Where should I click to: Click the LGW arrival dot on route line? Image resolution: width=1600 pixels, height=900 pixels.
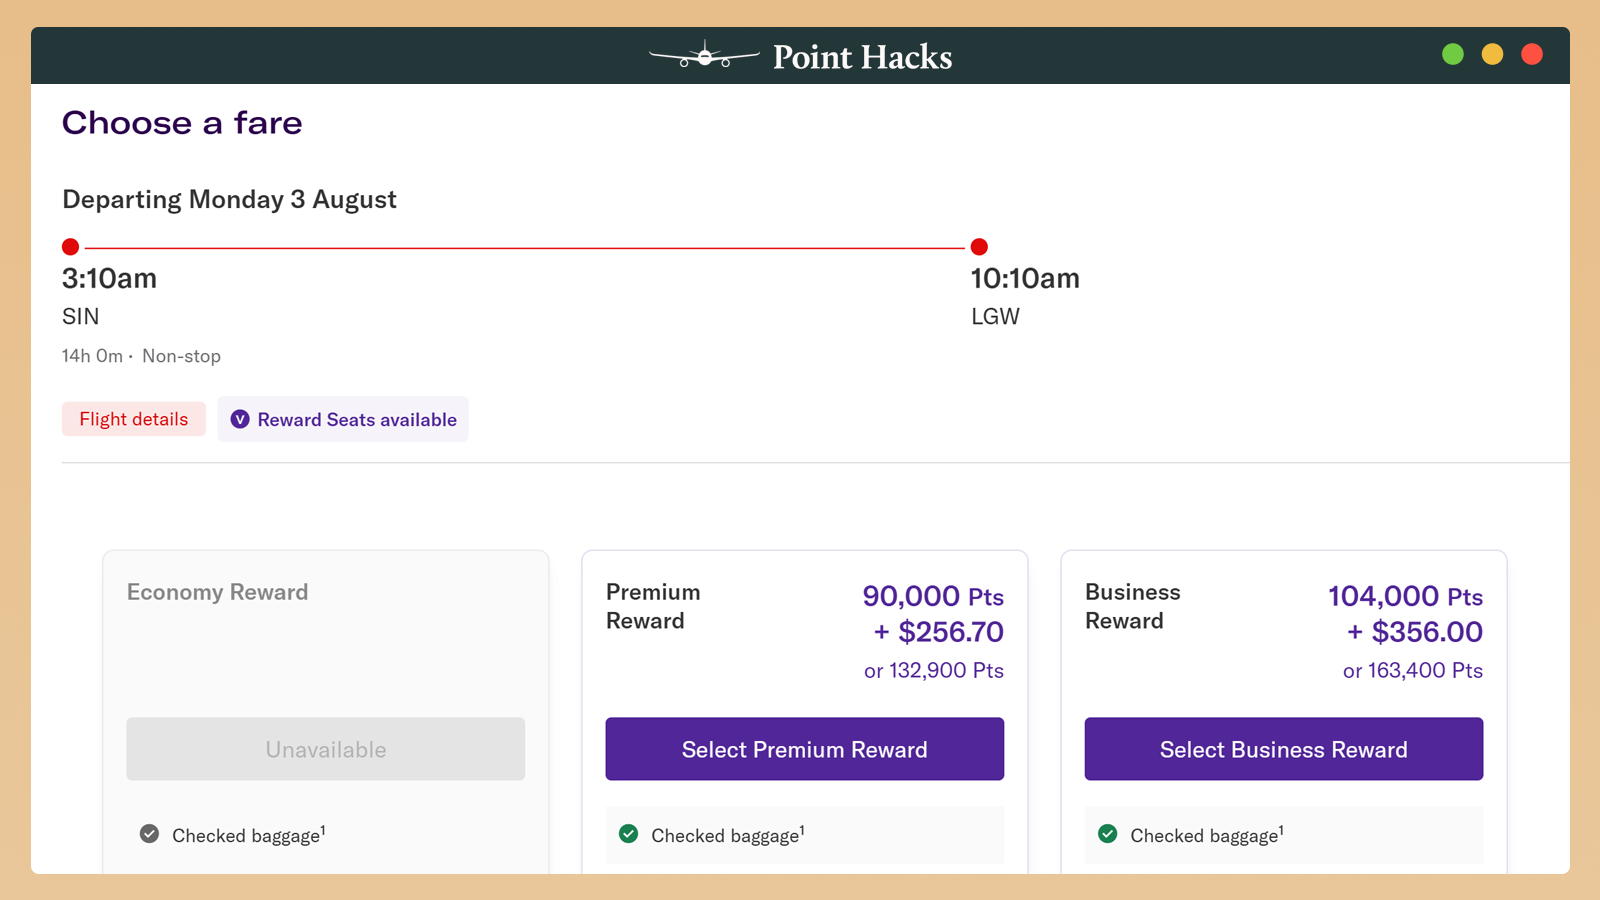[x=979, y=247]
